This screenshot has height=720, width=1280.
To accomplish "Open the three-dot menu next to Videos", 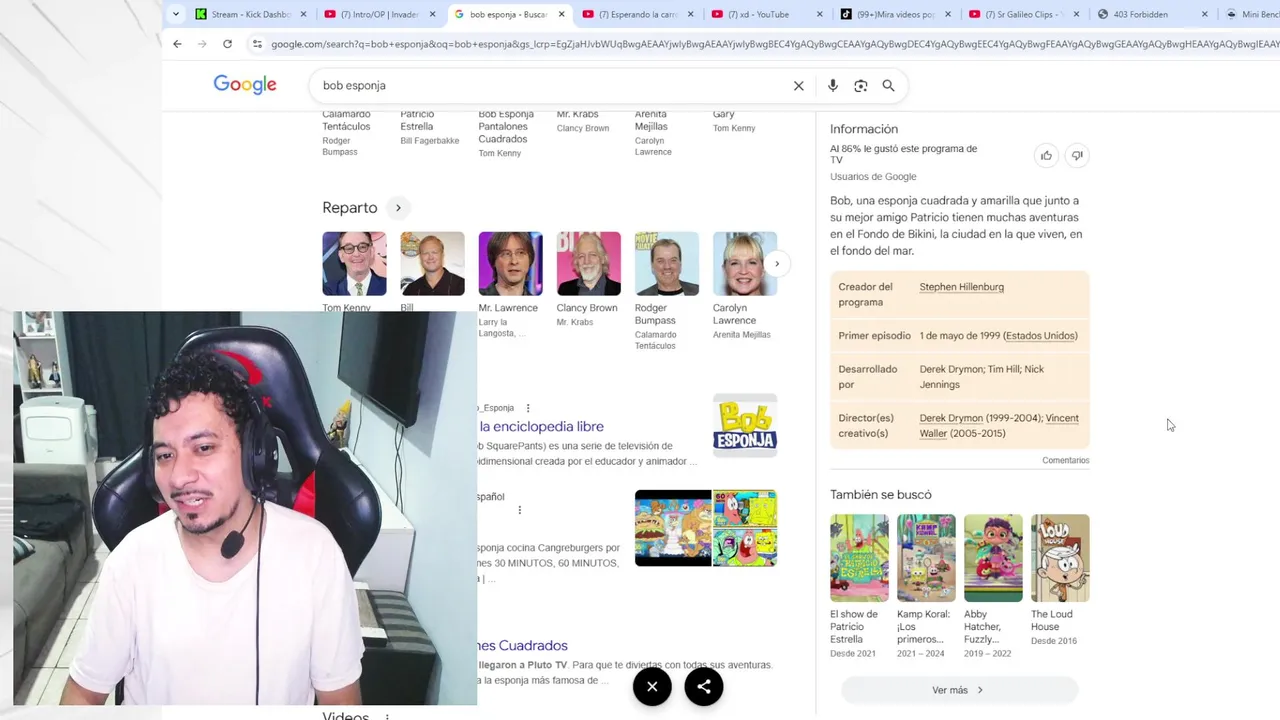I will click(387, 716).
